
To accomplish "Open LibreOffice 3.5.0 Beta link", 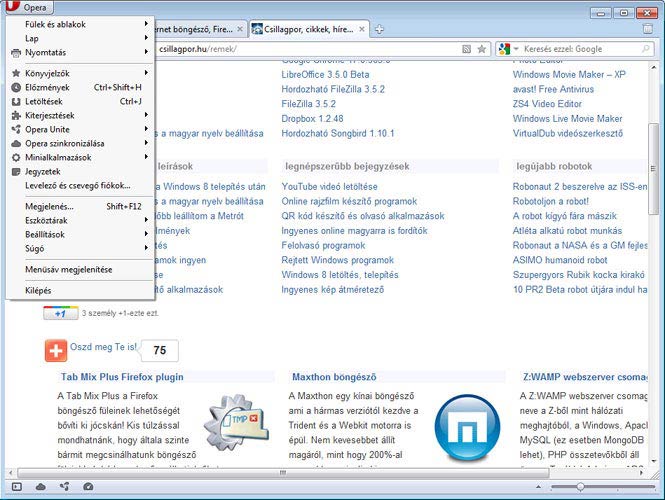I will tap(325, 75).
